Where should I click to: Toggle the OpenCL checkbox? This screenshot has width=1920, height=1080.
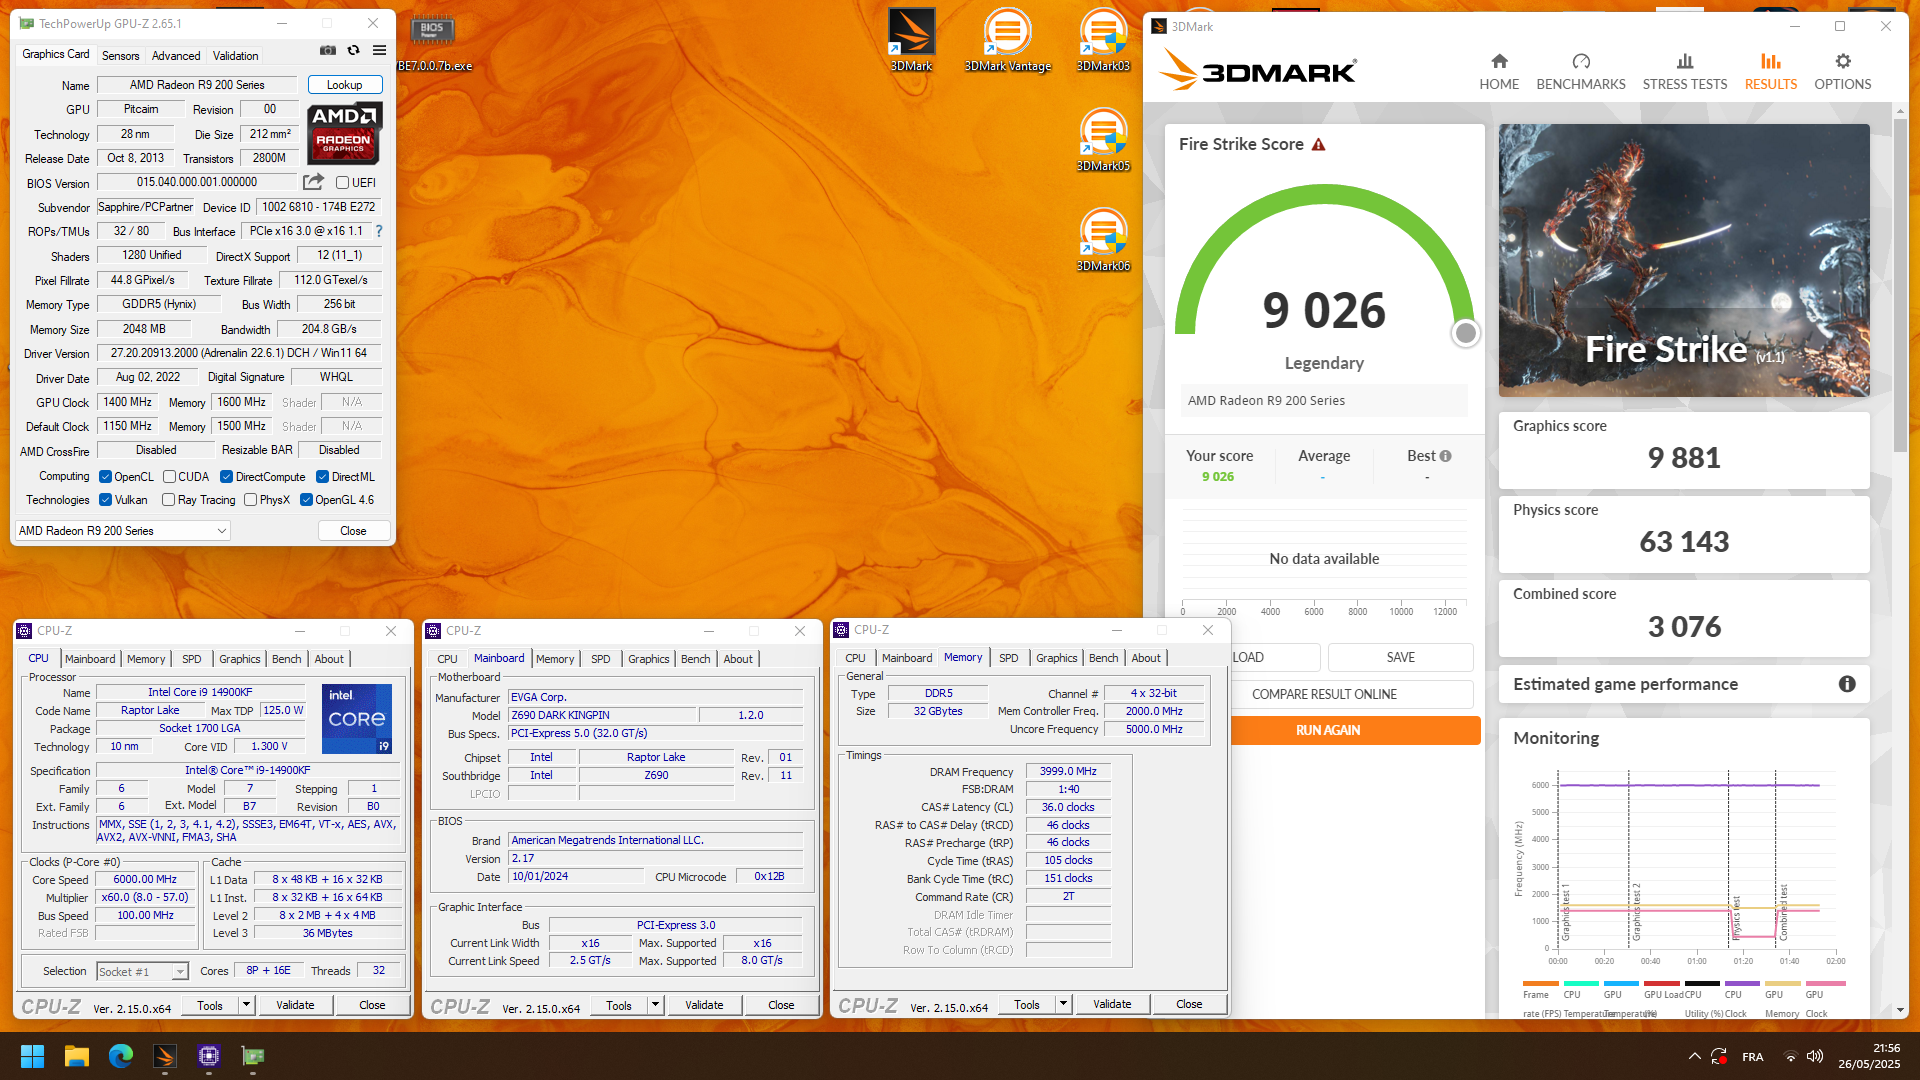105,477
